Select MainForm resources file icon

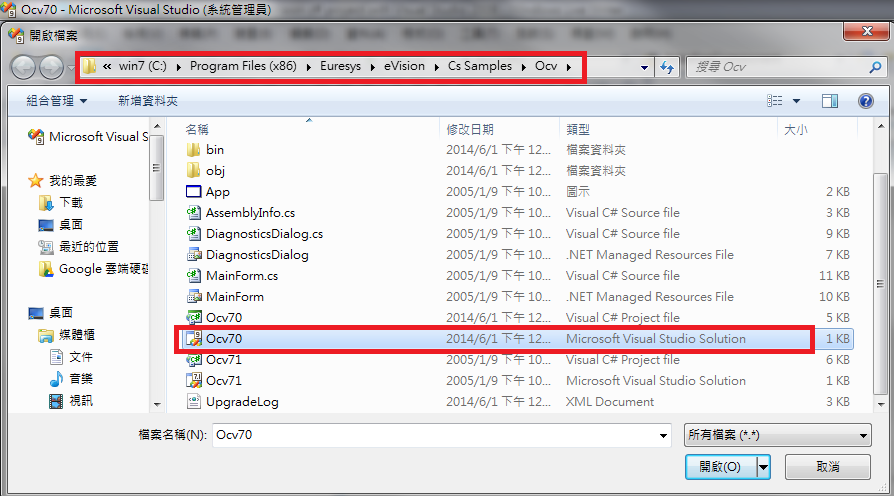(x=194, y=296)
